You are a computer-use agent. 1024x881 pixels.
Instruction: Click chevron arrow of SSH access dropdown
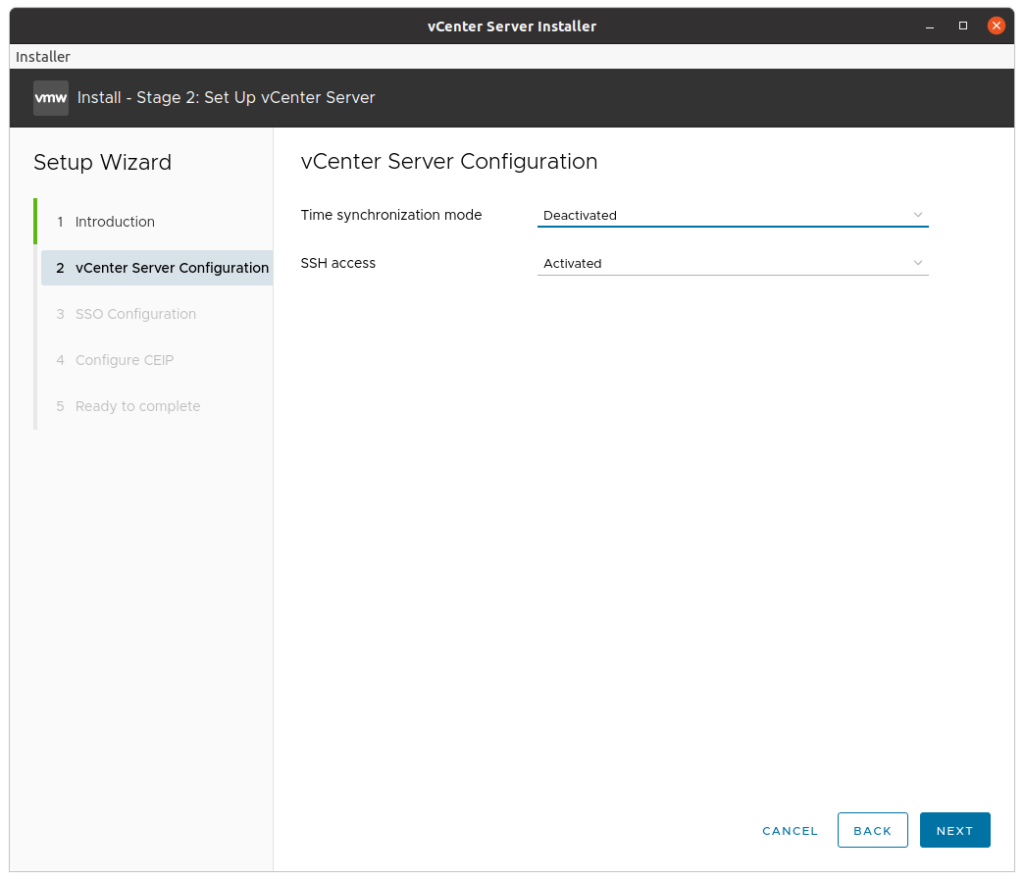pyautogui.click(x=918, y=263)
